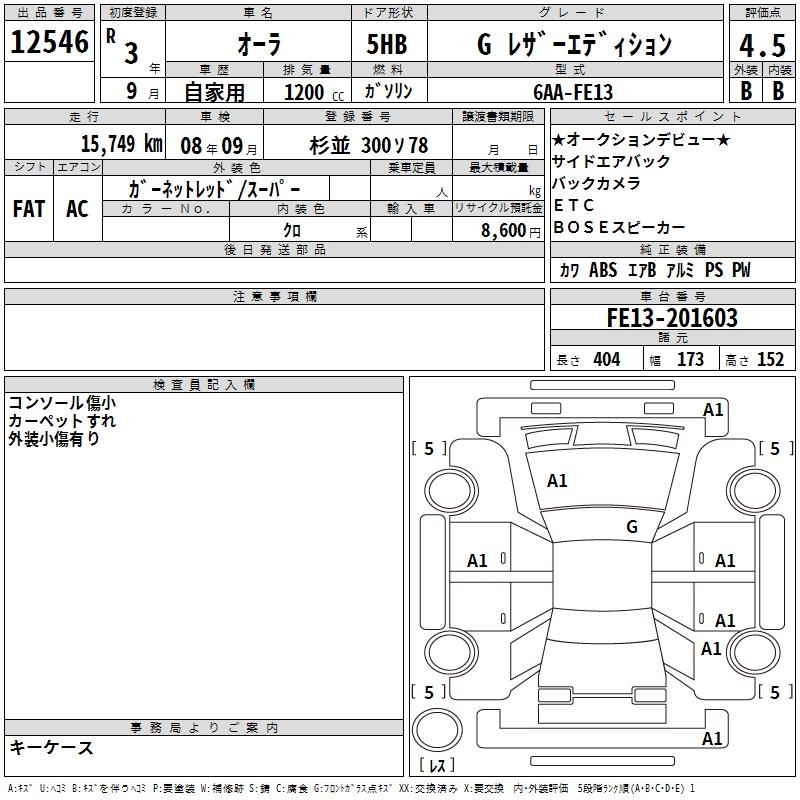
Task: Select A1 mark at rear bumper corner
Action: tap(712, 738)
